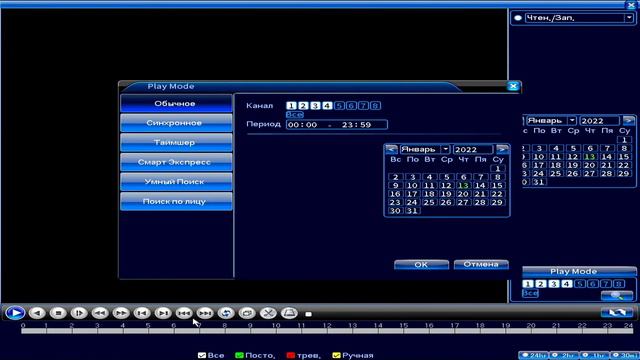Enable channel 8 in the Play Mode dialog

376,106
